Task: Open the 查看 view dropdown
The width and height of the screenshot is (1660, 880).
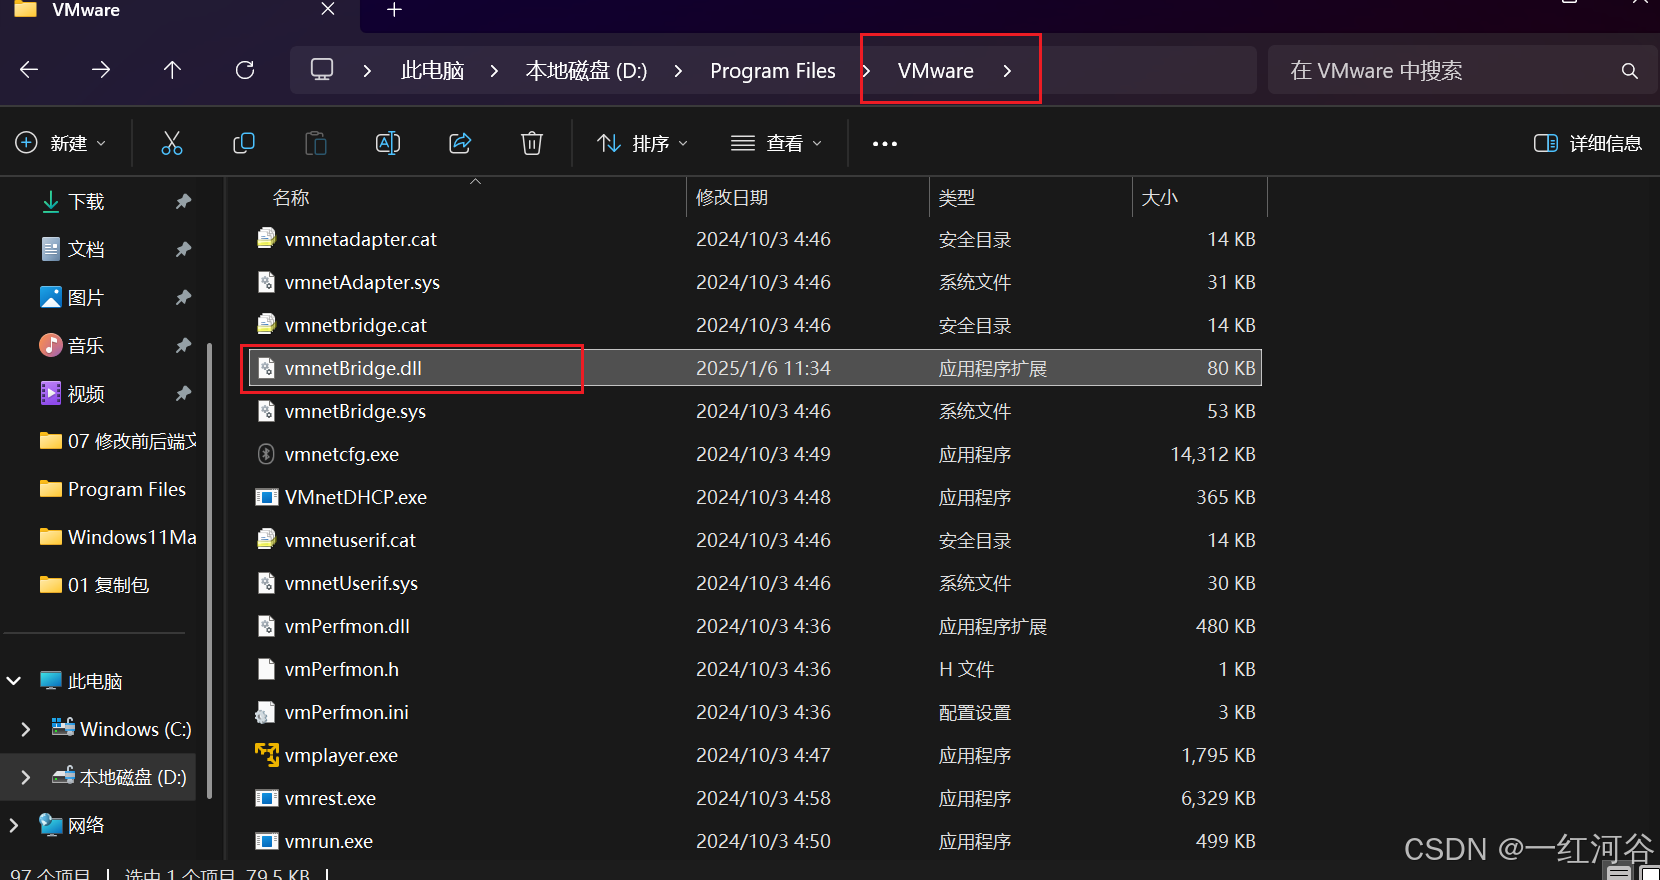Action: [x=777, y=143]
